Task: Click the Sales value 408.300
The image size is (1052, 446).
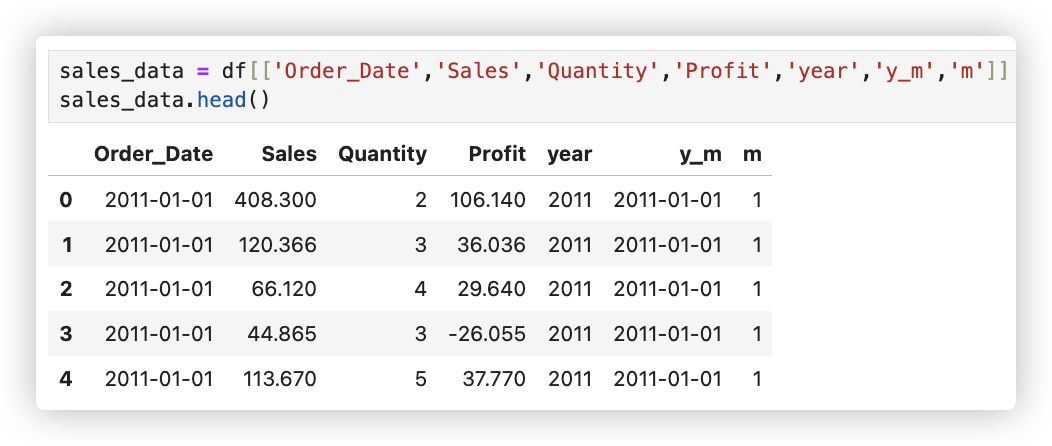Action: pos(275,200)
